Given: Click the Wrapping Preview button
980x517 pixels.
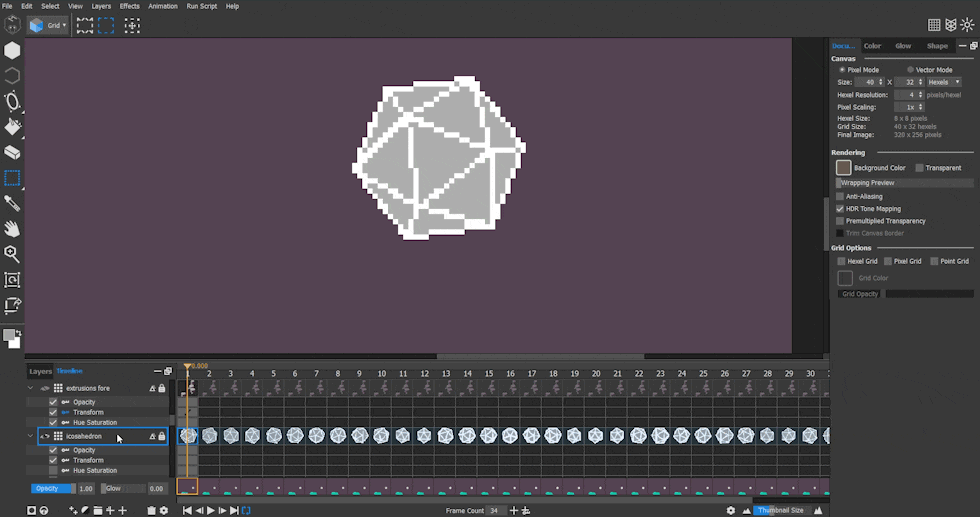Looking at the screenshot, I should (904, 183).
